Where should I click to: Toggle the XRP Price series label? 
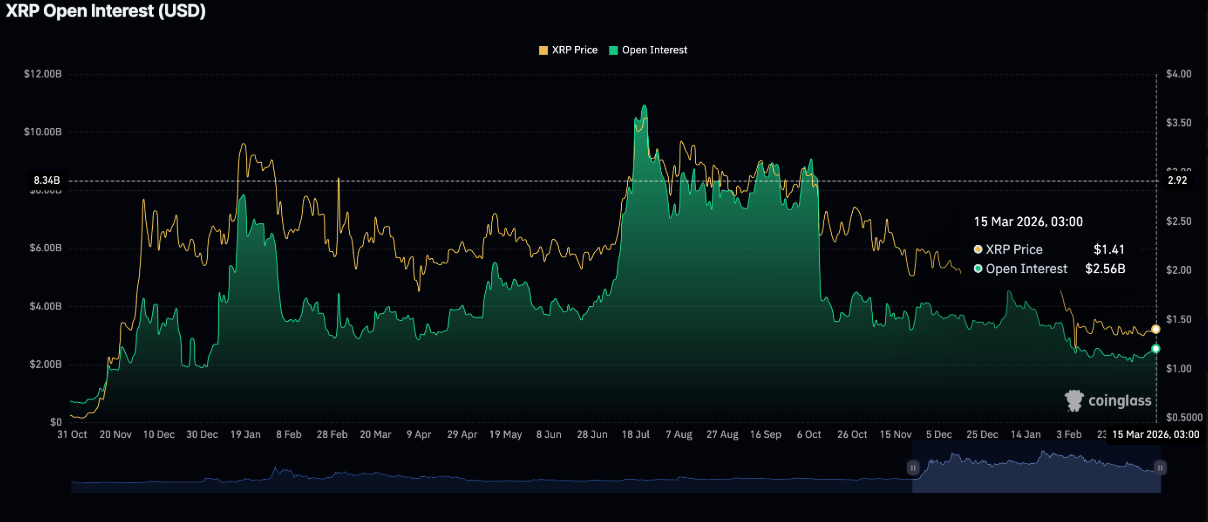574,50
